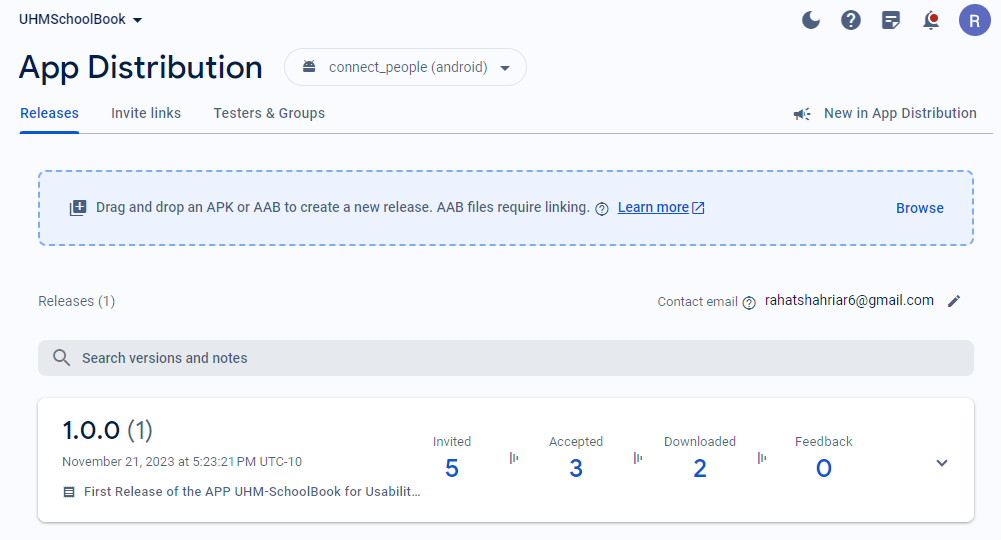Switch to the Testers & Groups tab
Screen dimensions: 1001x540
[269, 113]
